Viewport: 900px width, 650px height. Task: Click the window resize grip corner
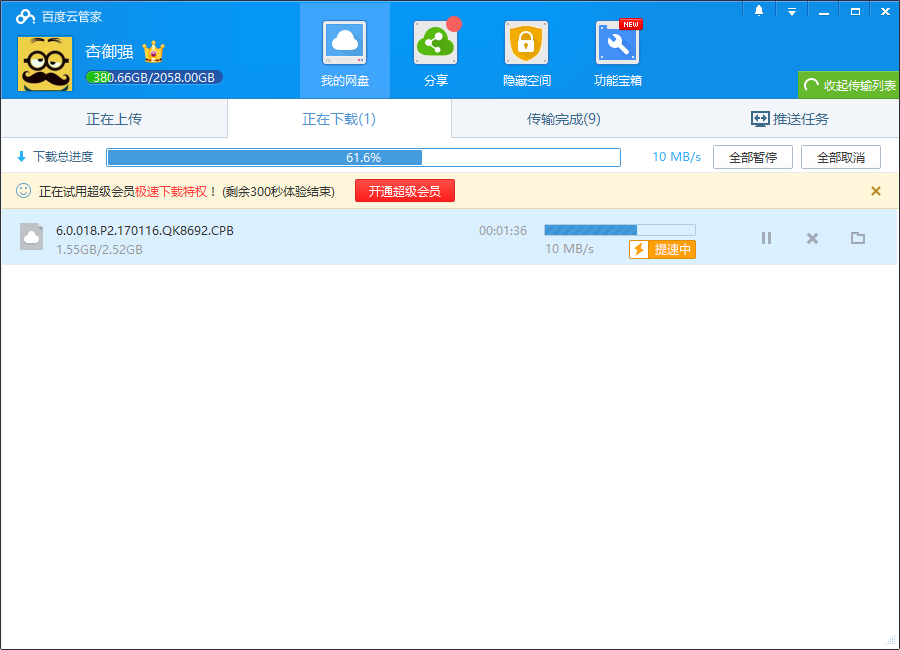click(x=891, y=642)
